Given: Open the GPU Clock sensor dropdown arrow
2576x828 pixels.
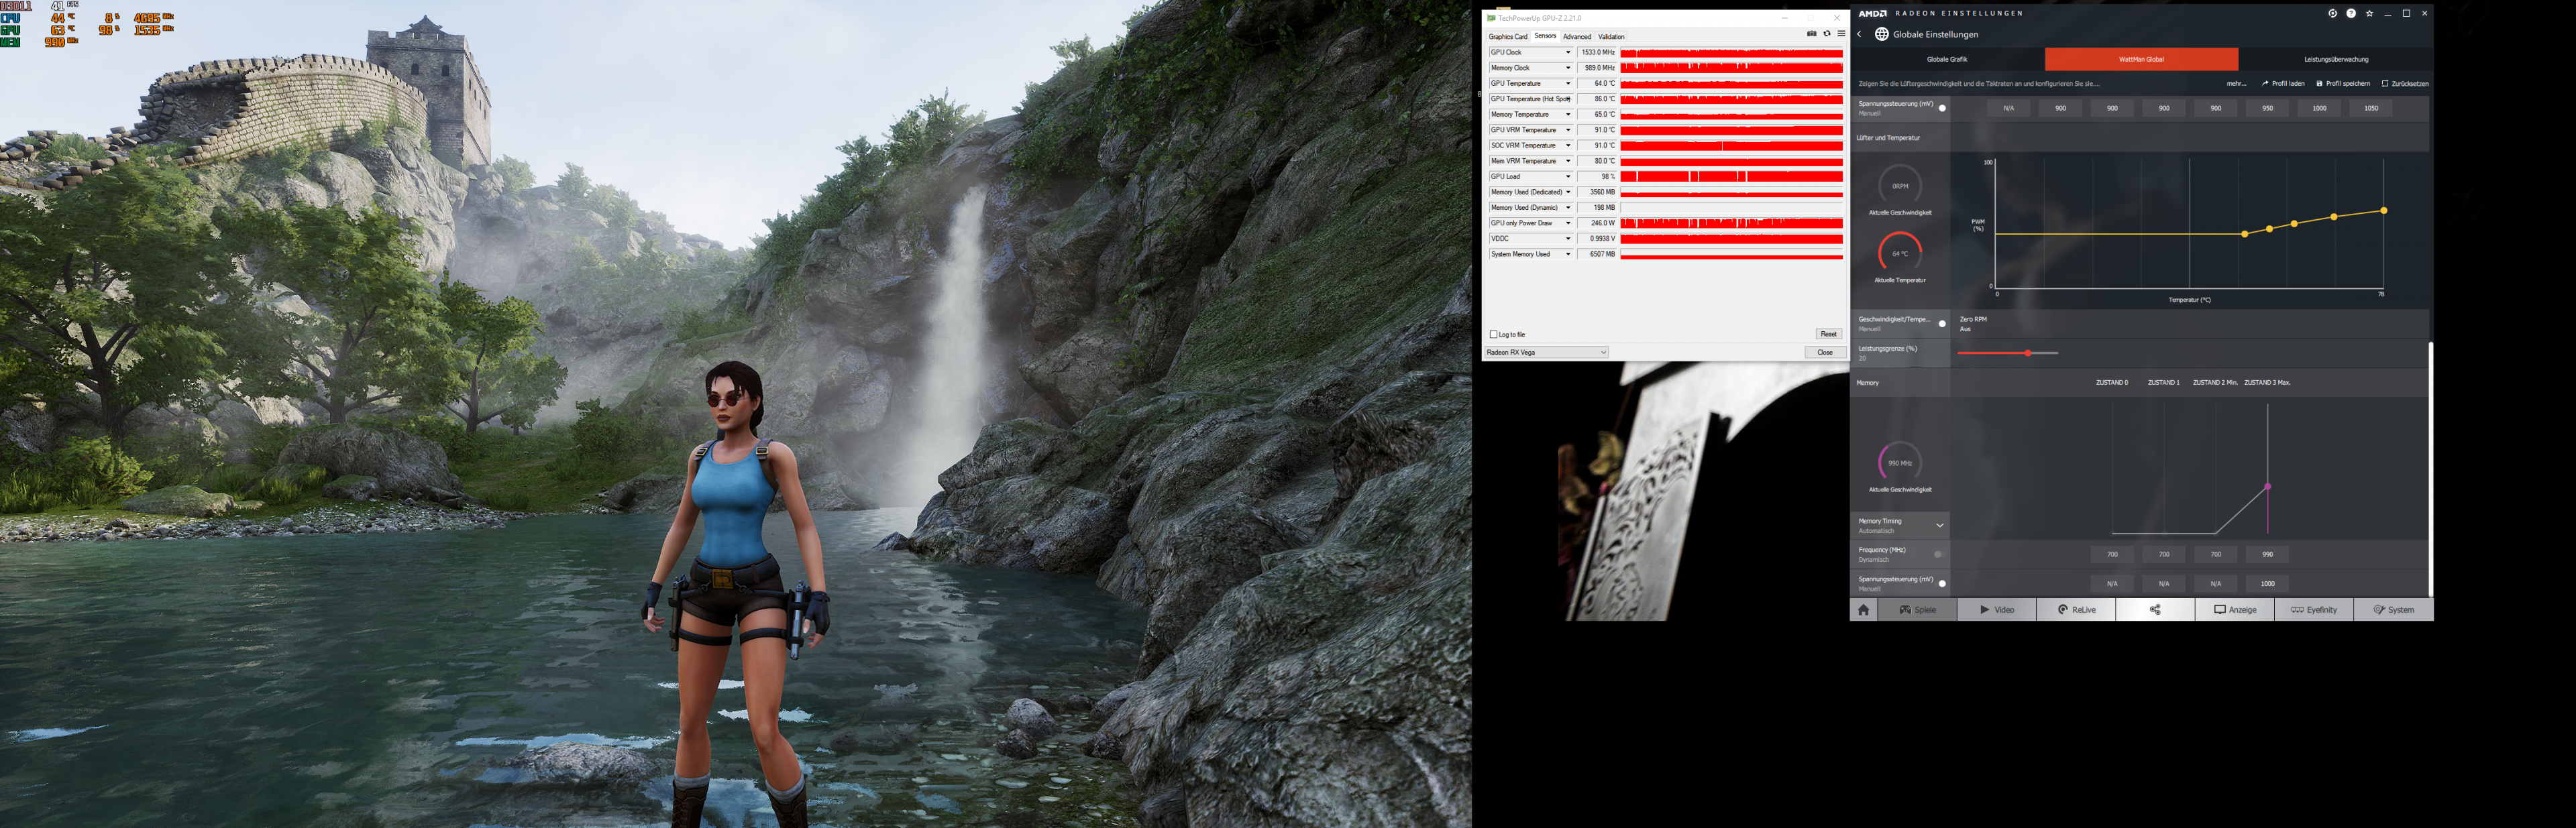Looking at the screenshot, I should [1568, 53].
